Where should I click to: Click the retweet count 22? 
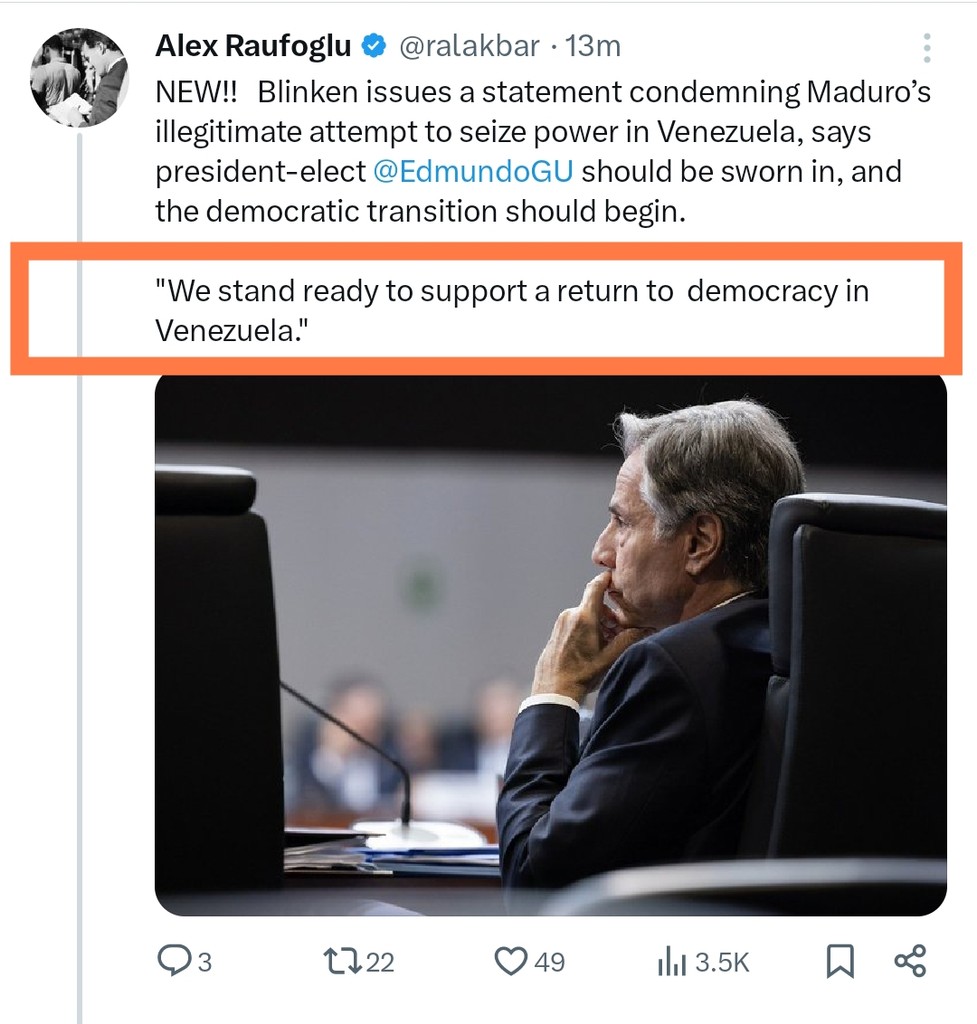point(380,962)
